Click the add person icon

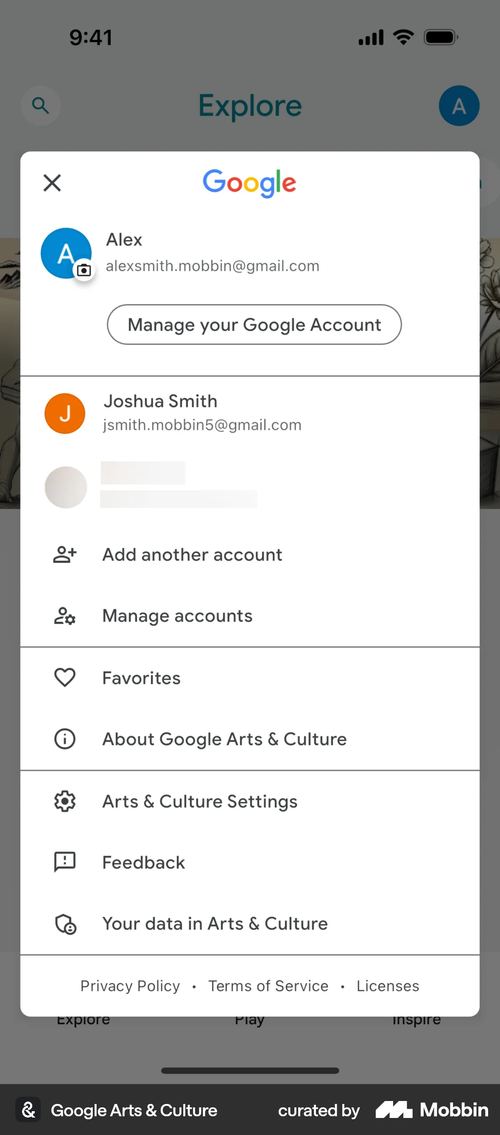(x=65, y=555)
